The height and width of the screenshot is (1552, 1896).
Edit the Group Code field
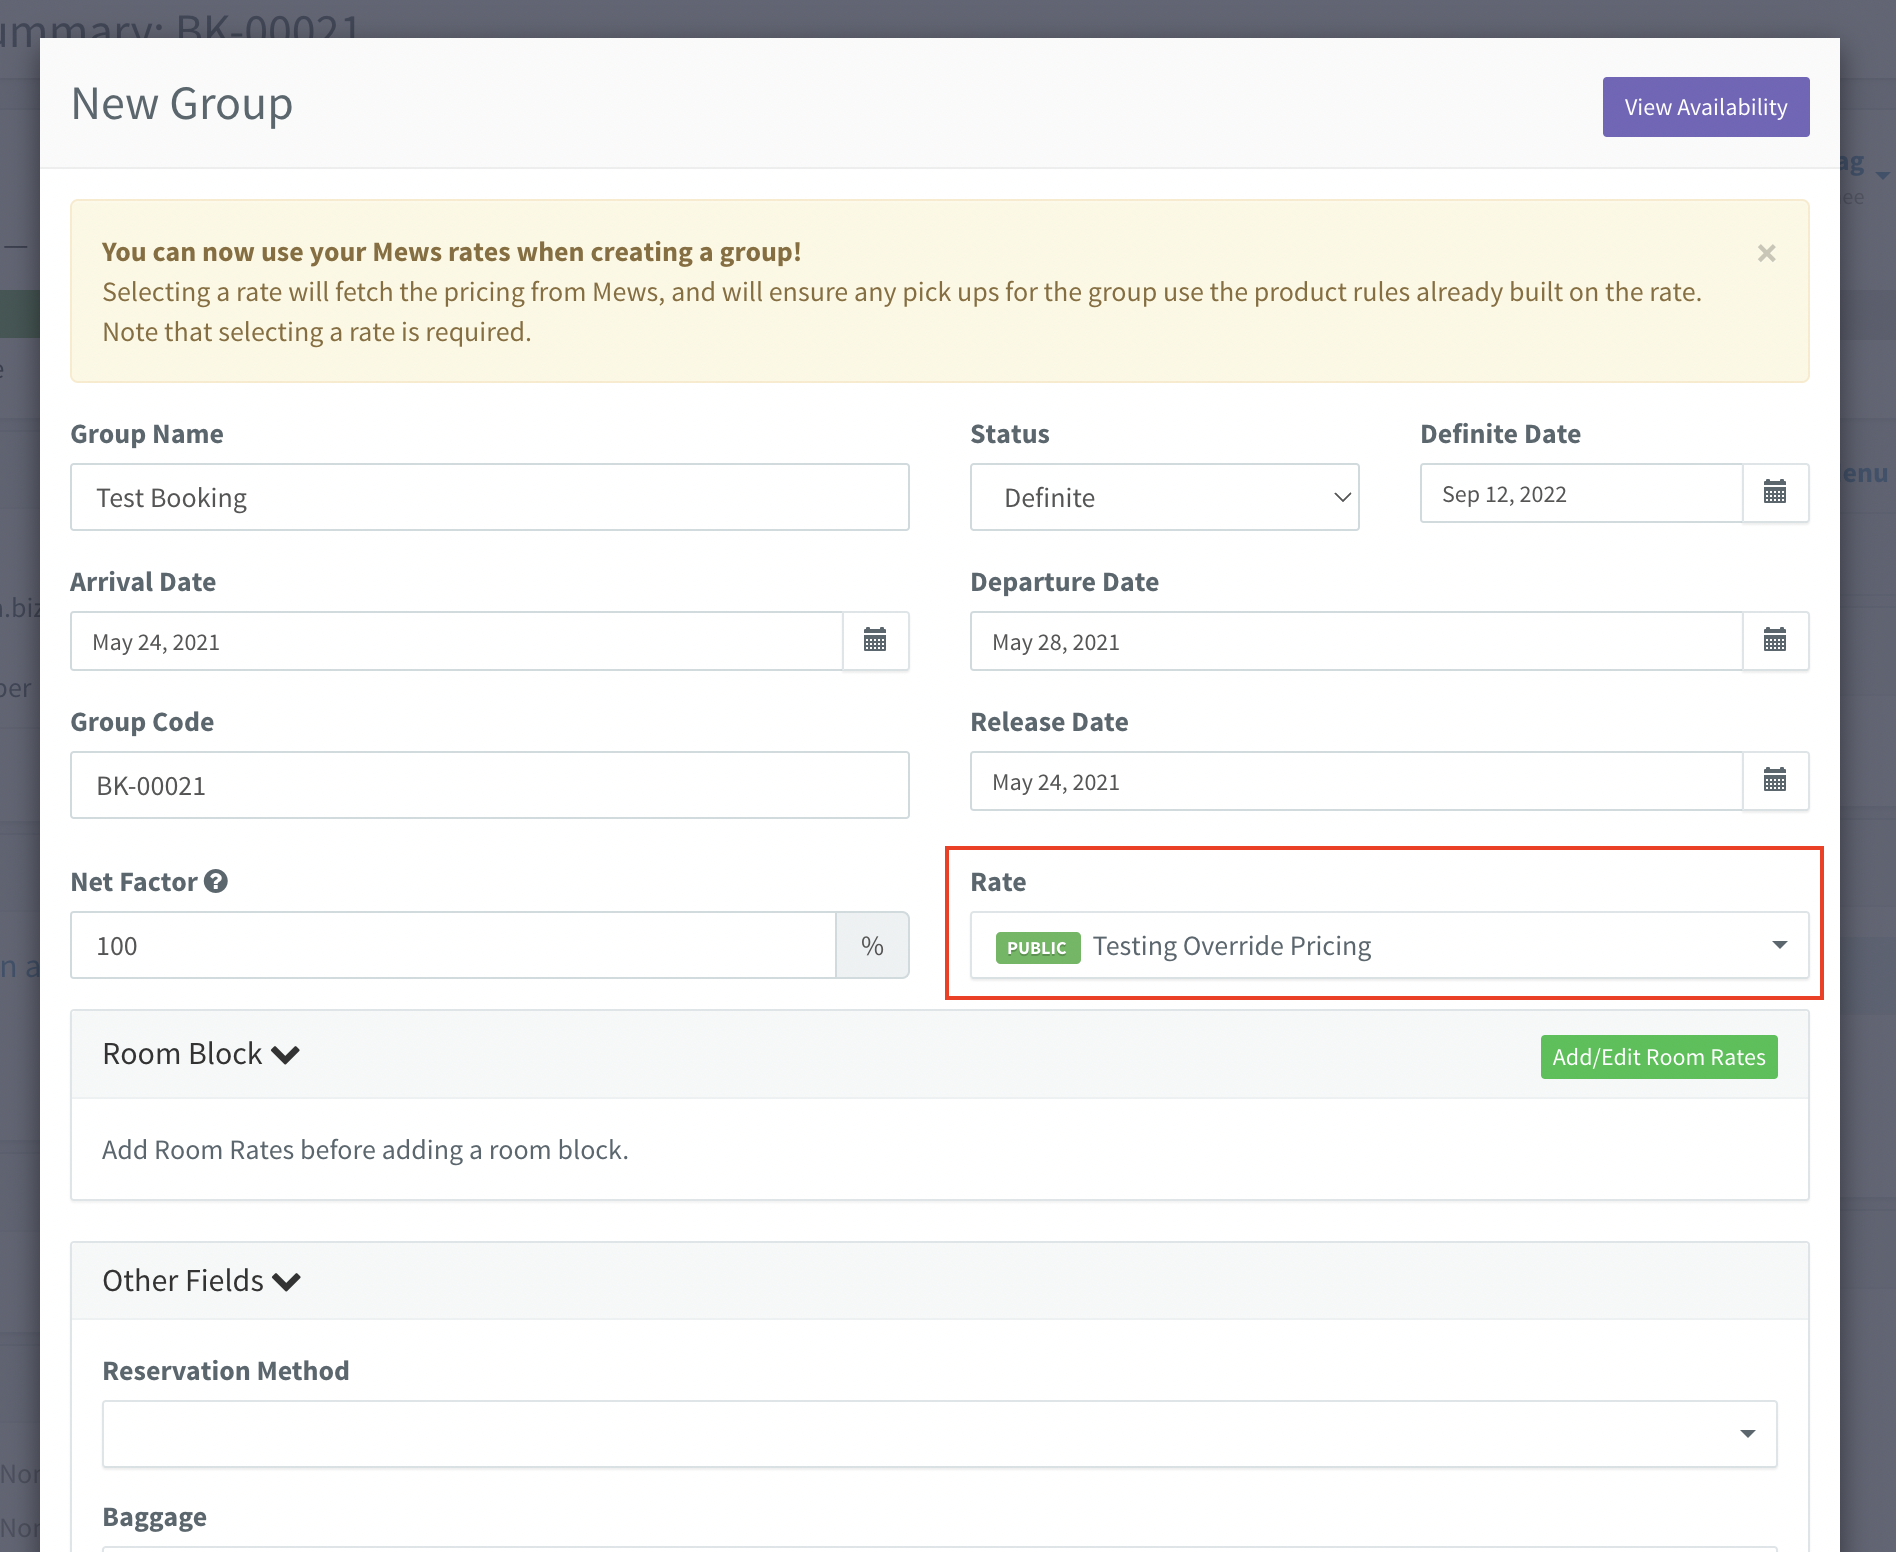[490, 785]
